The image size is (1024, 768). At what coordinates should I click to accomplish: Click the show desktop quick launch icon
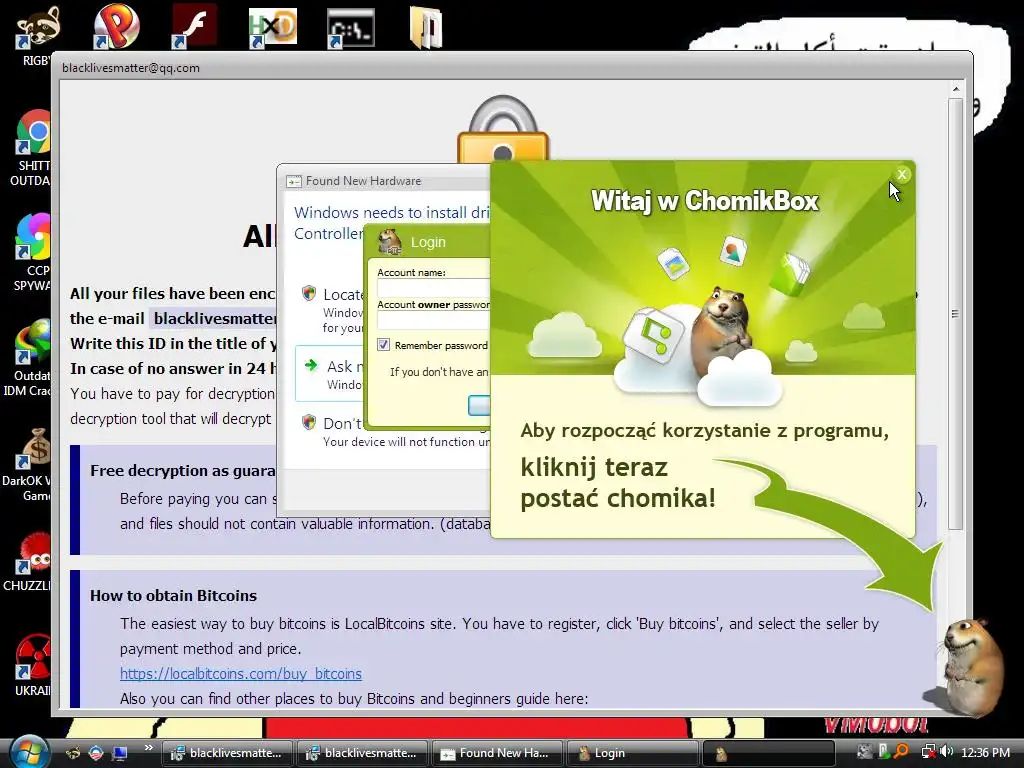pos(120,753)
